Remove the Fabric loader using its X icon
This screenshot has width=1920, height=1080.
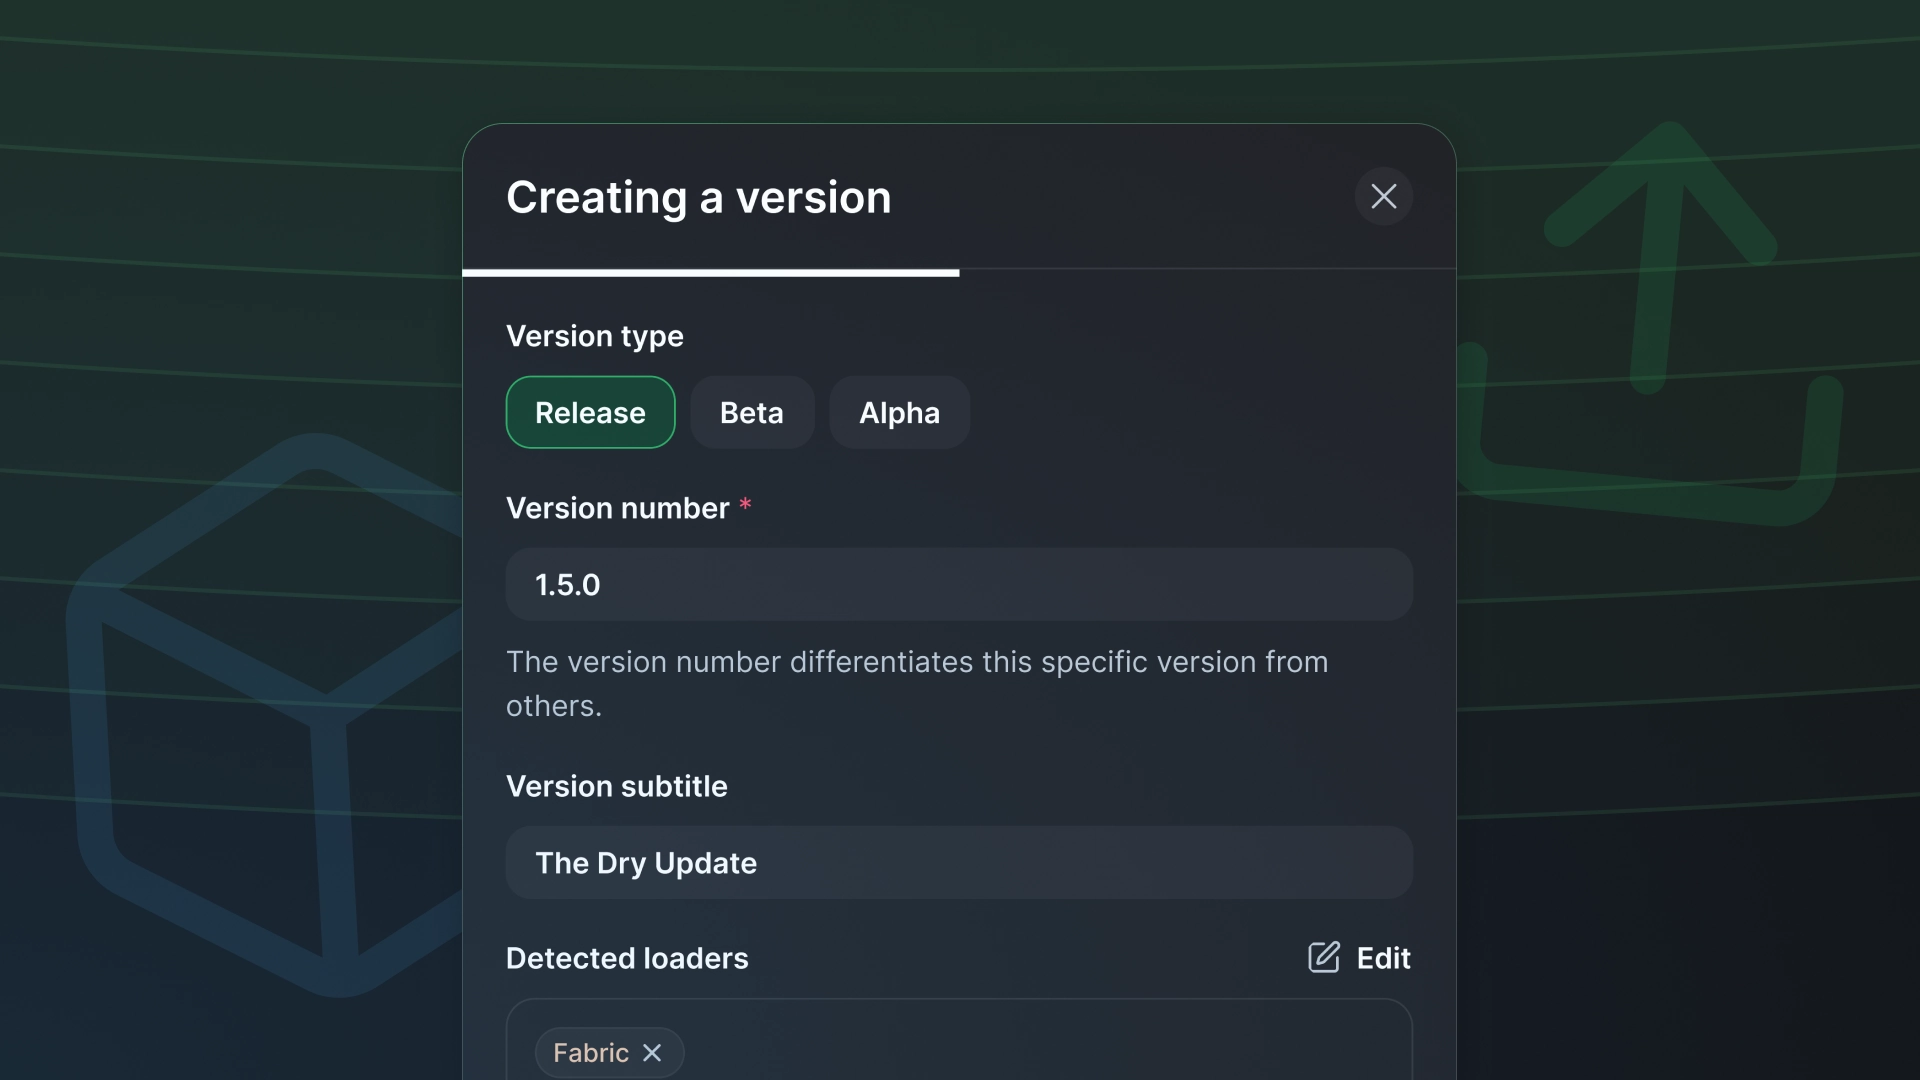tap(652, 1053)
